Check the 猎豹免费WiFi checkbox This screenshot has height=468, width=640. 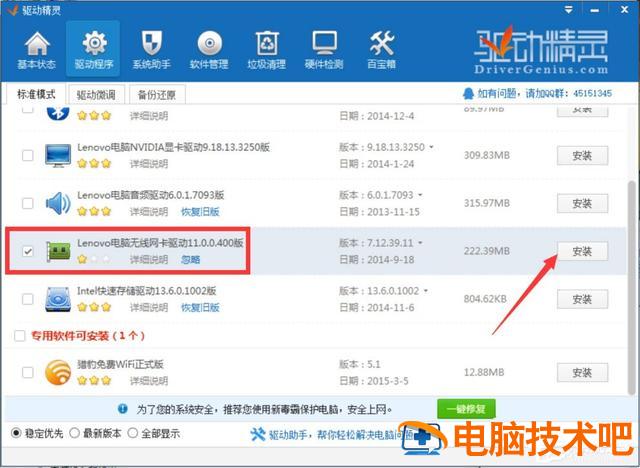[x=27, y=372]
